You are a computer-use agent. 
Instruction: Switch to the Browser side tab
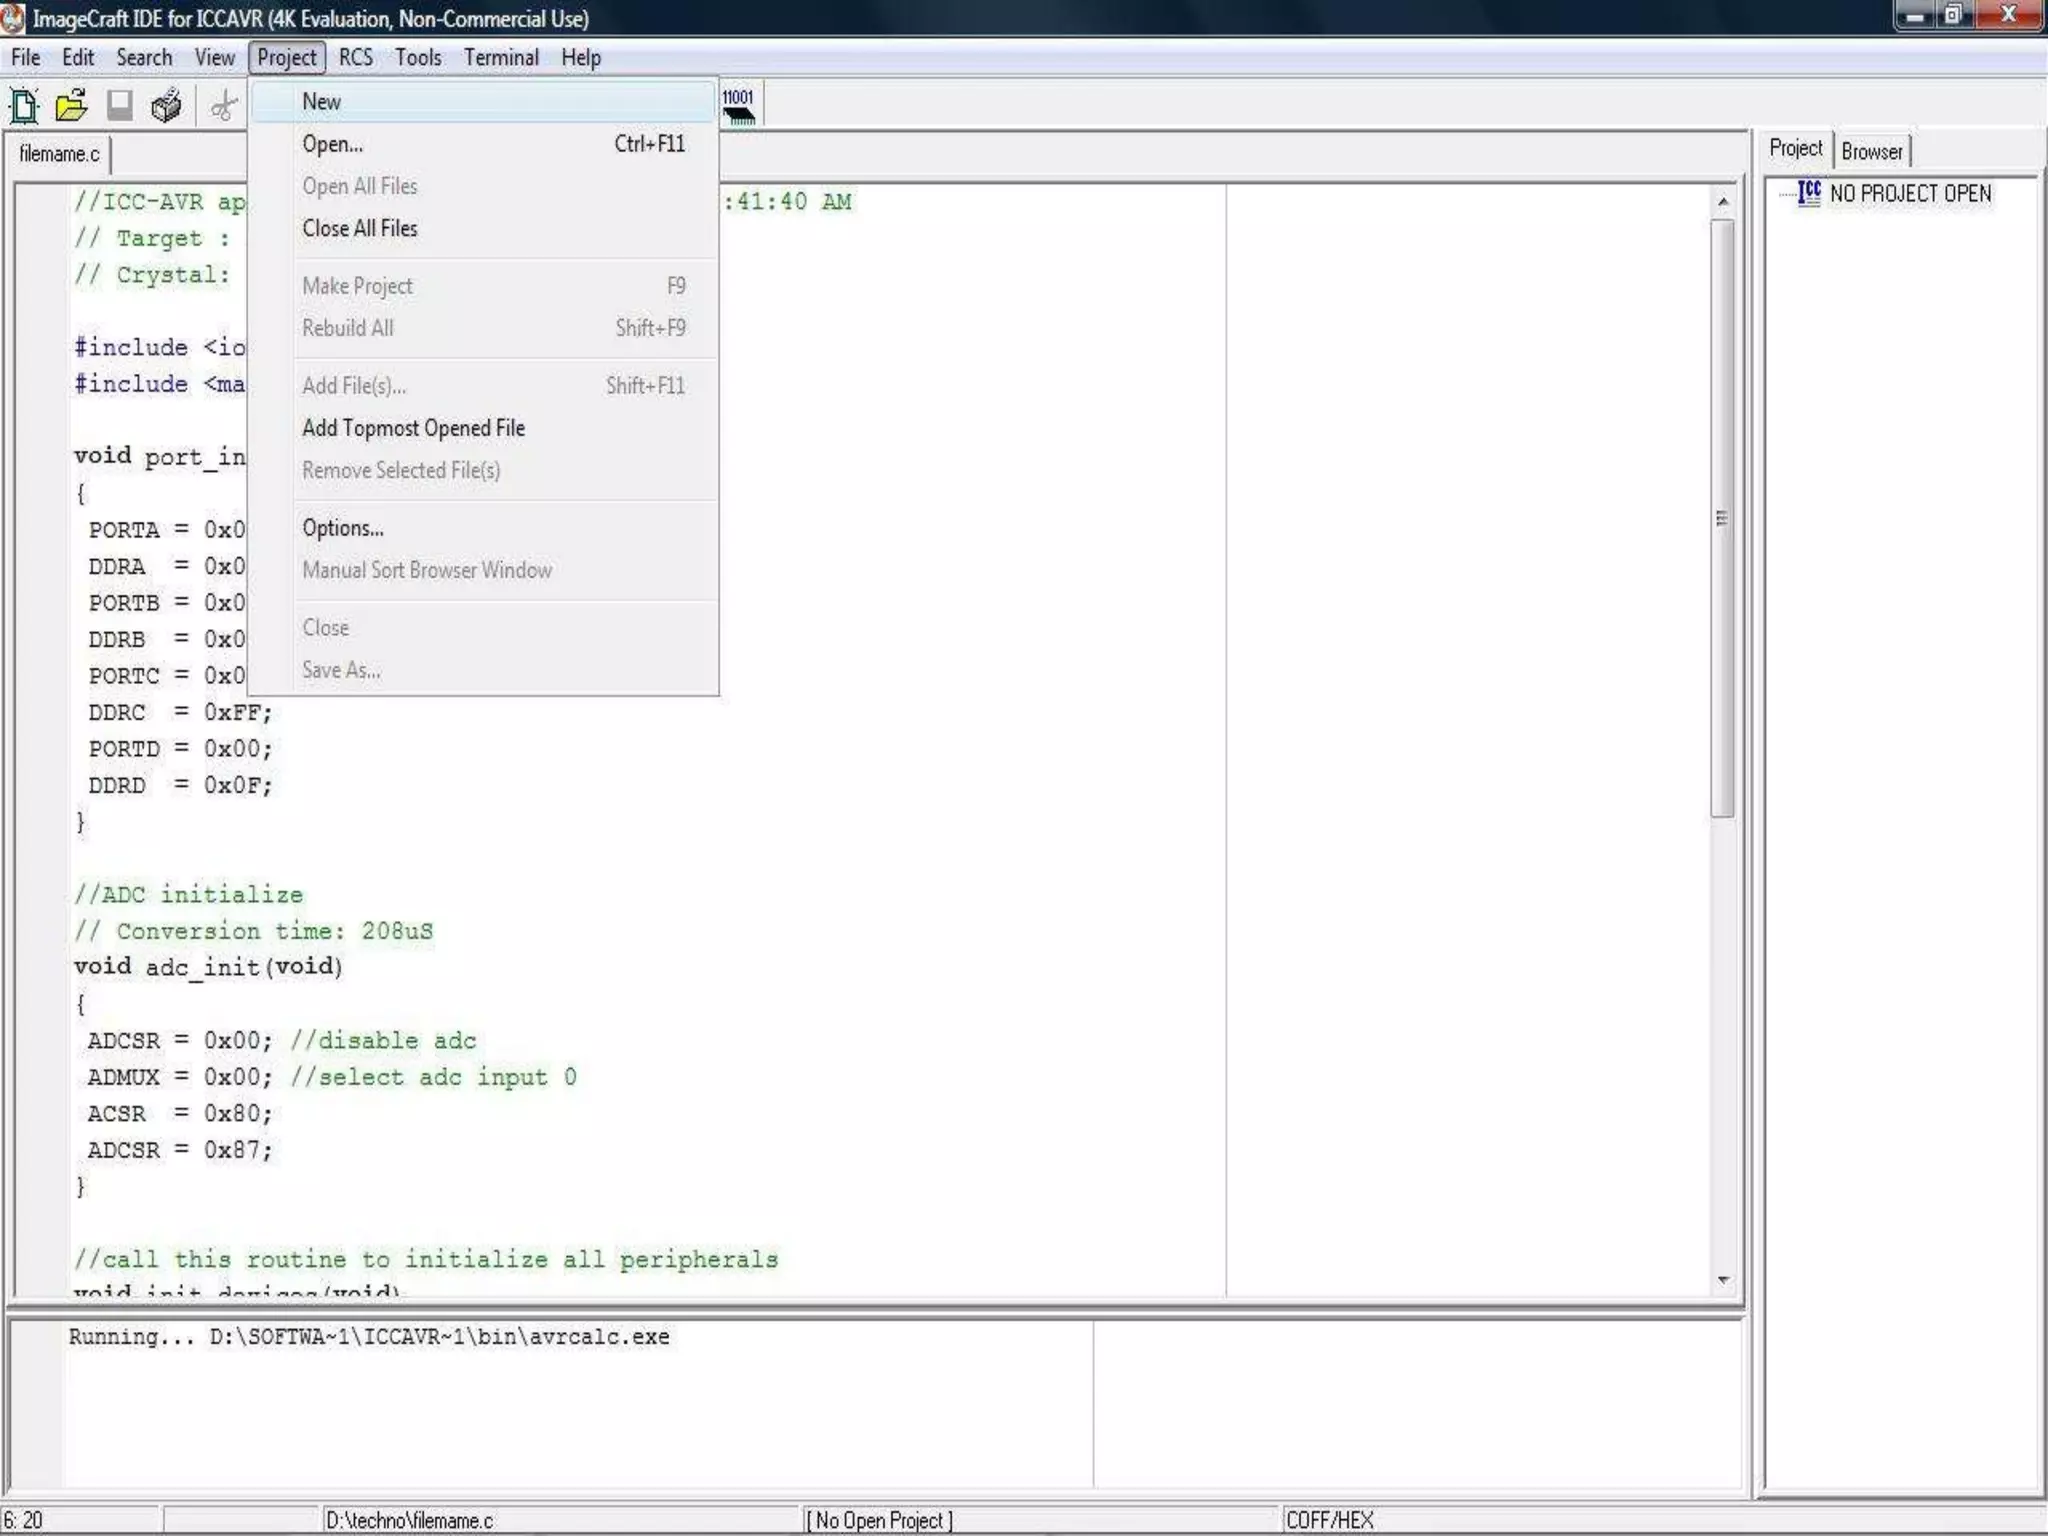pos(1872,152)
